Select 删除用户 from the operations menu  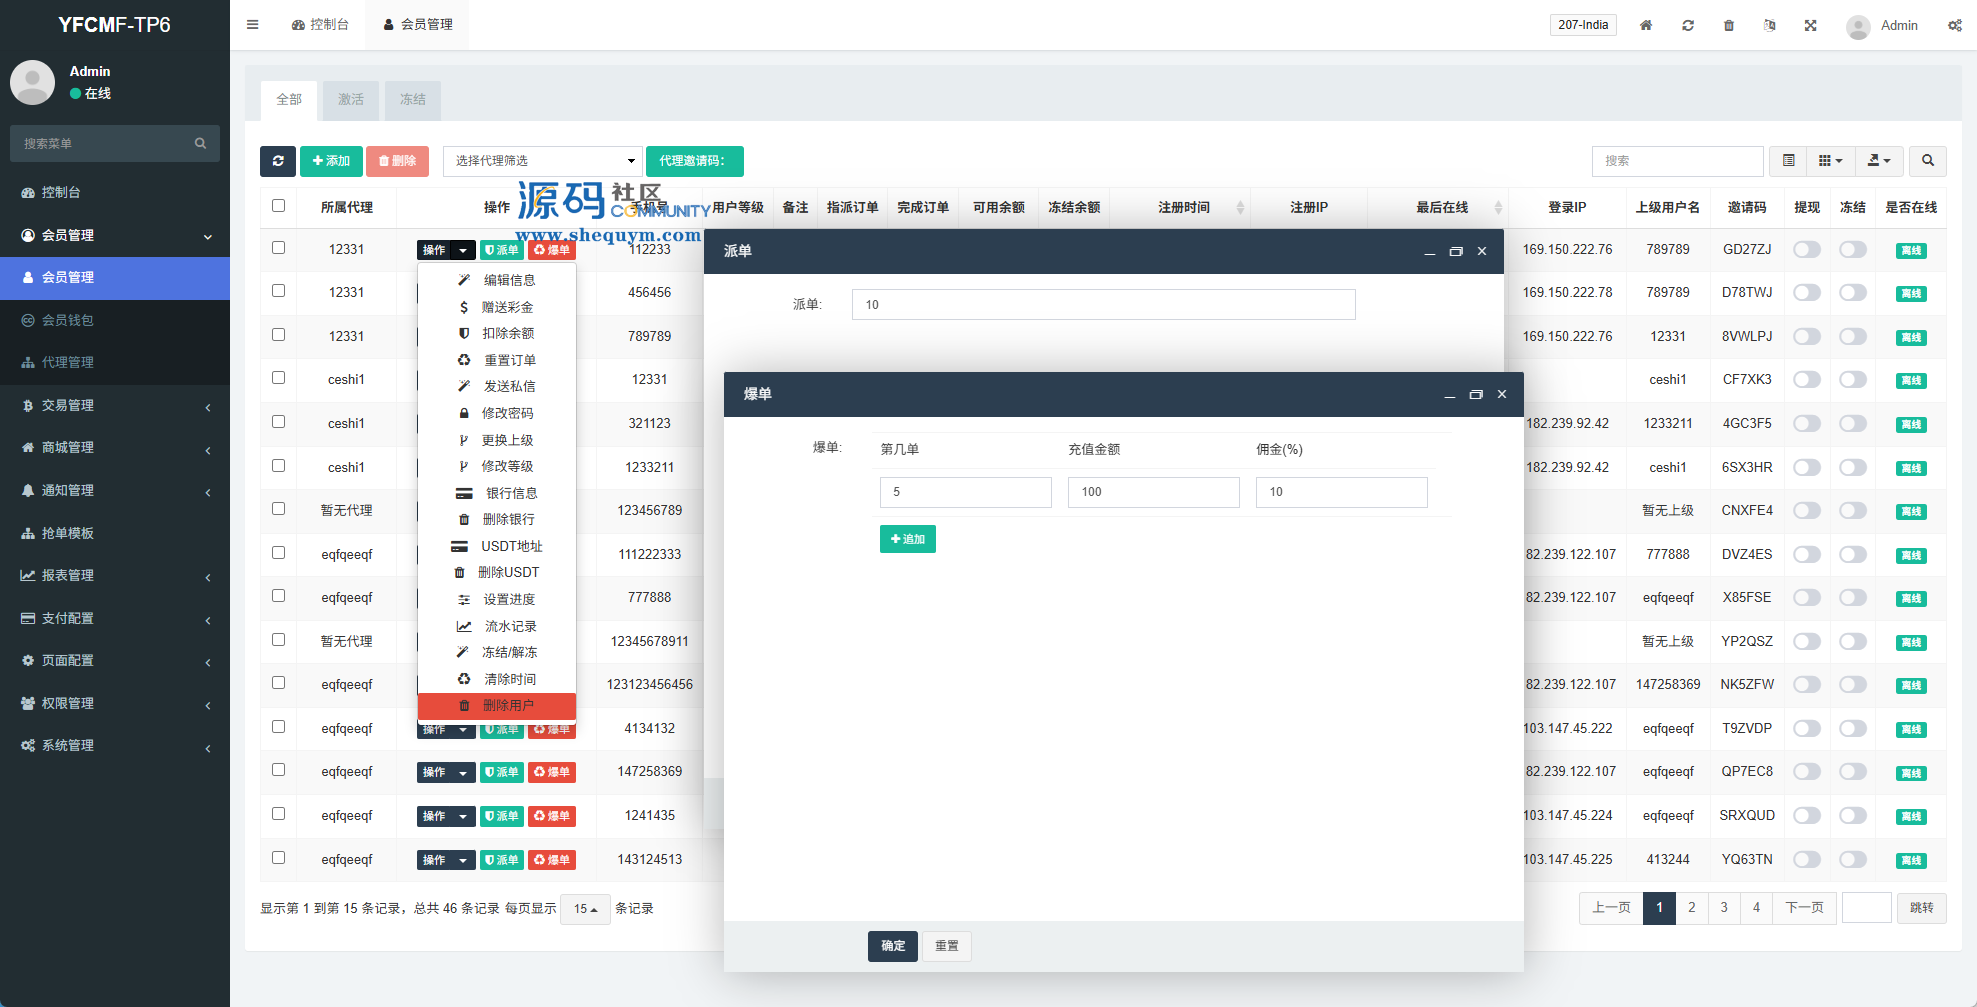point(497,706)
